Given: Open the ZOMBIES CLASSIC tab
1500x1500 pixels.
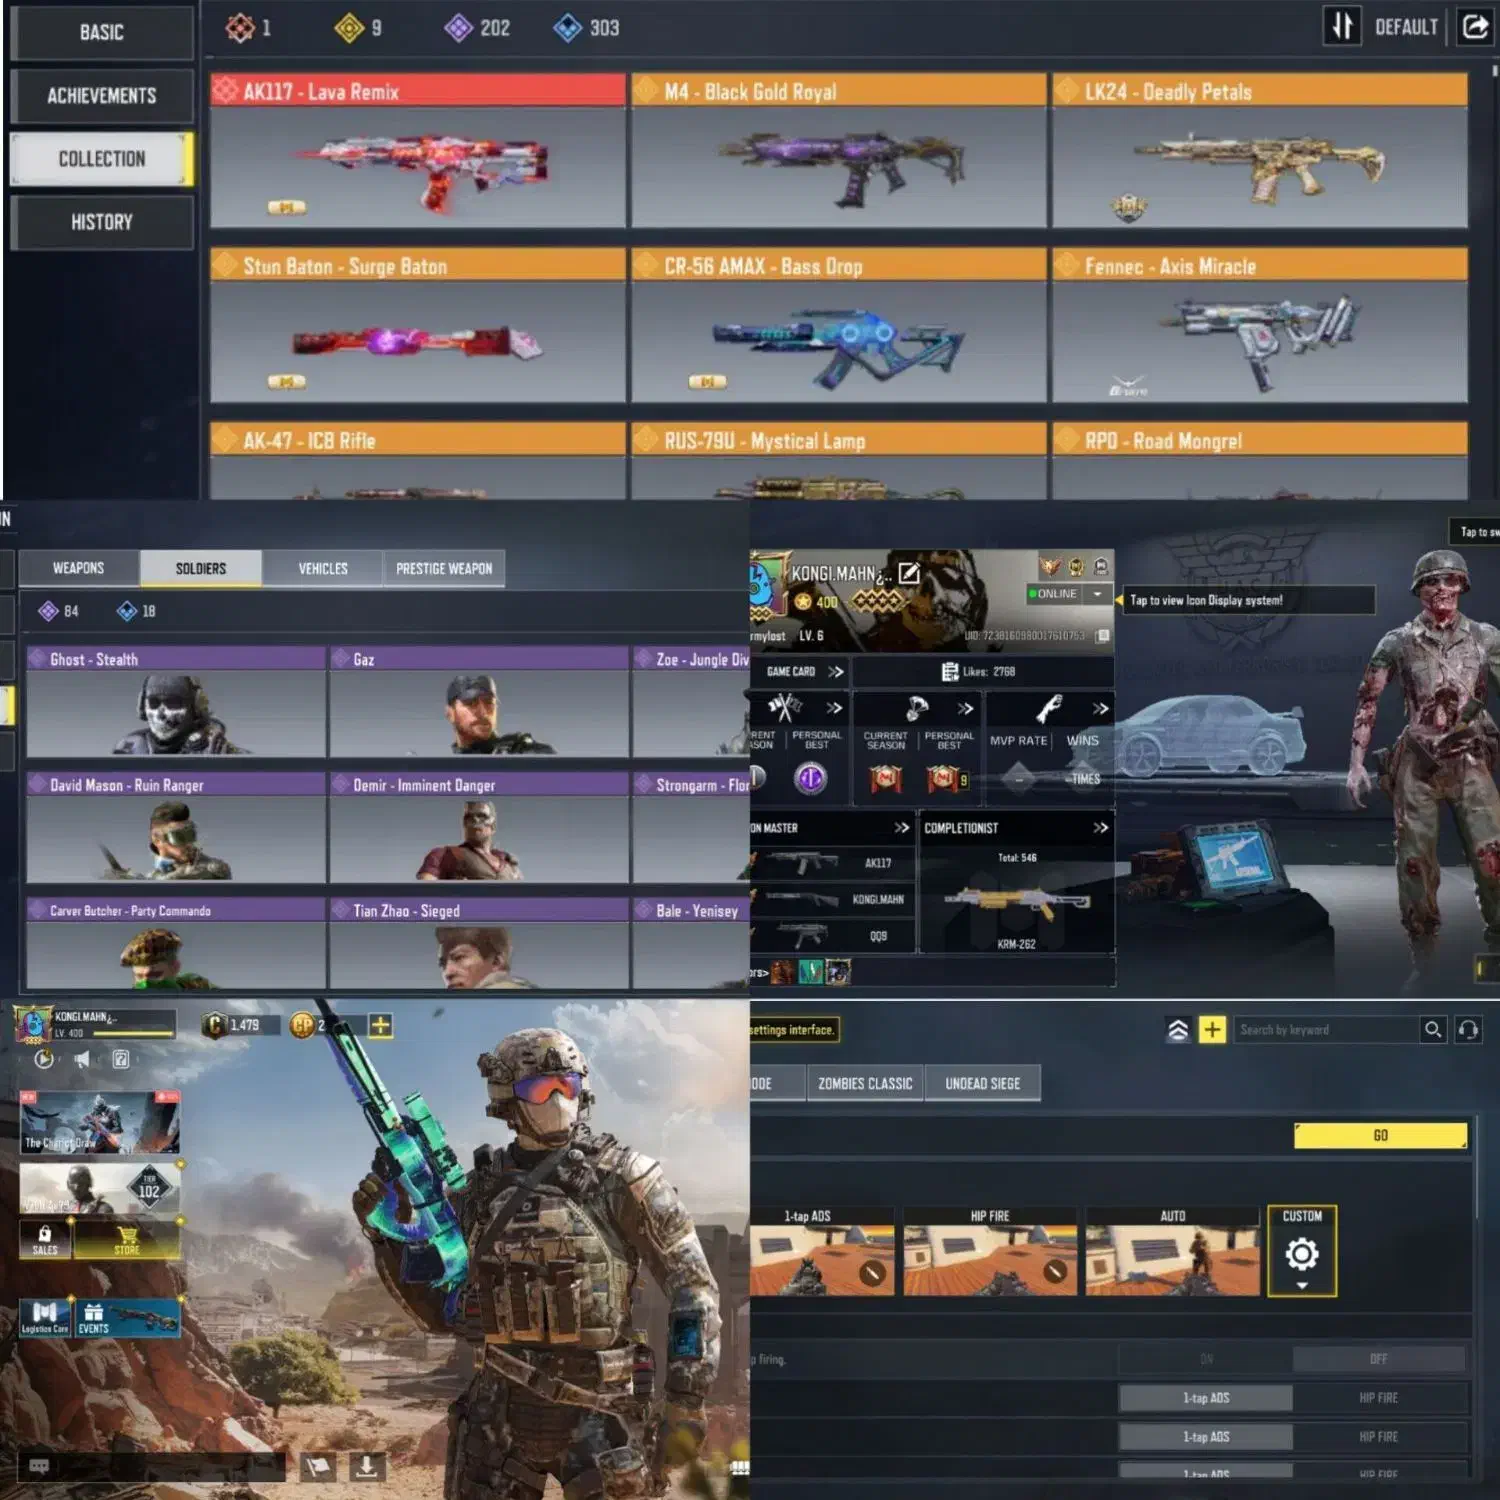Looking at the screenshot, I should coord(865,1083).
